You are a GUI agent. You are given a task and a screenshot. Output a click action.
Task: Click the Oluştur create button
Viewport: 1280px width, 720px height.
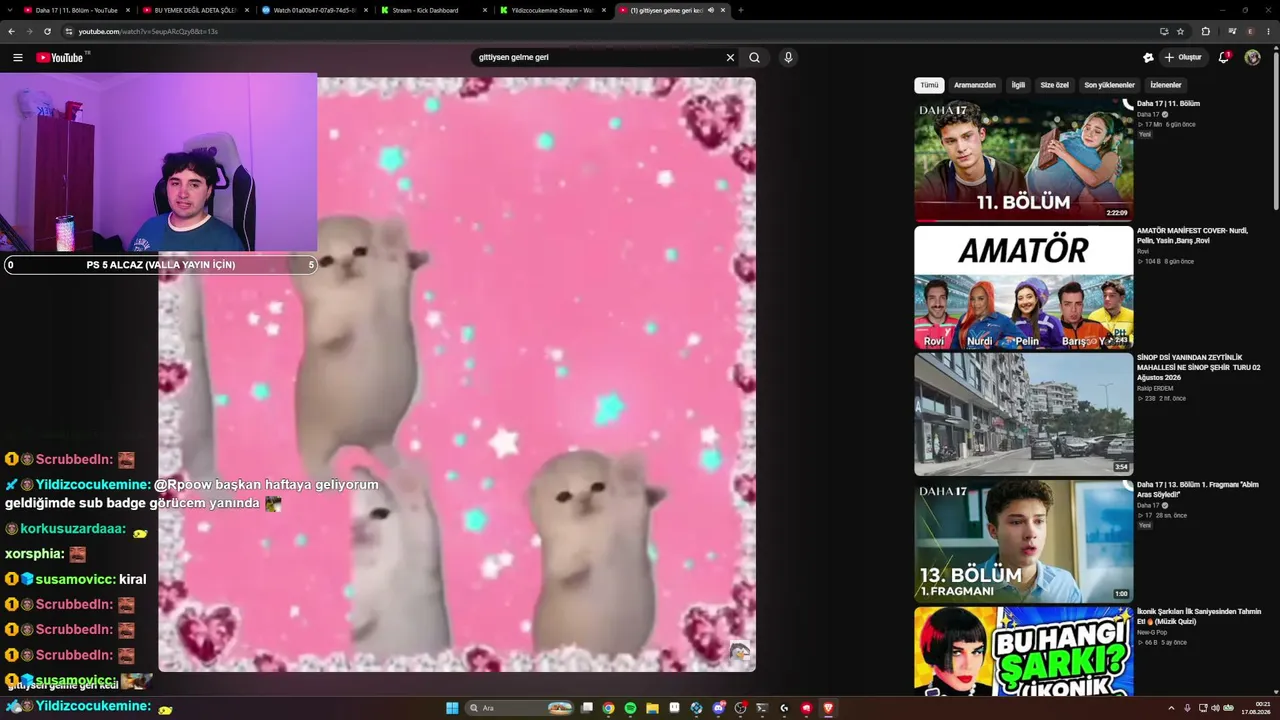(1183, 58)
